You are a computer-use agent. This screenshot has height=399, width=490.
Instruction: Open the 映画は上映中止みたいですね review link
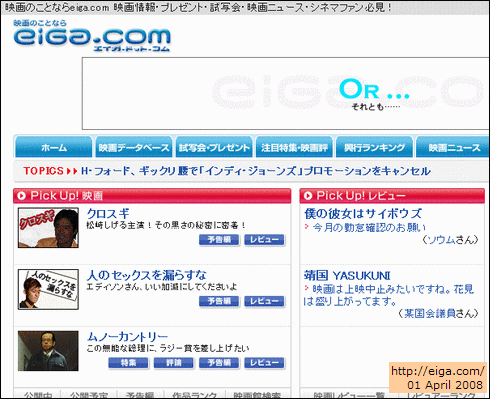click(389, 295)
